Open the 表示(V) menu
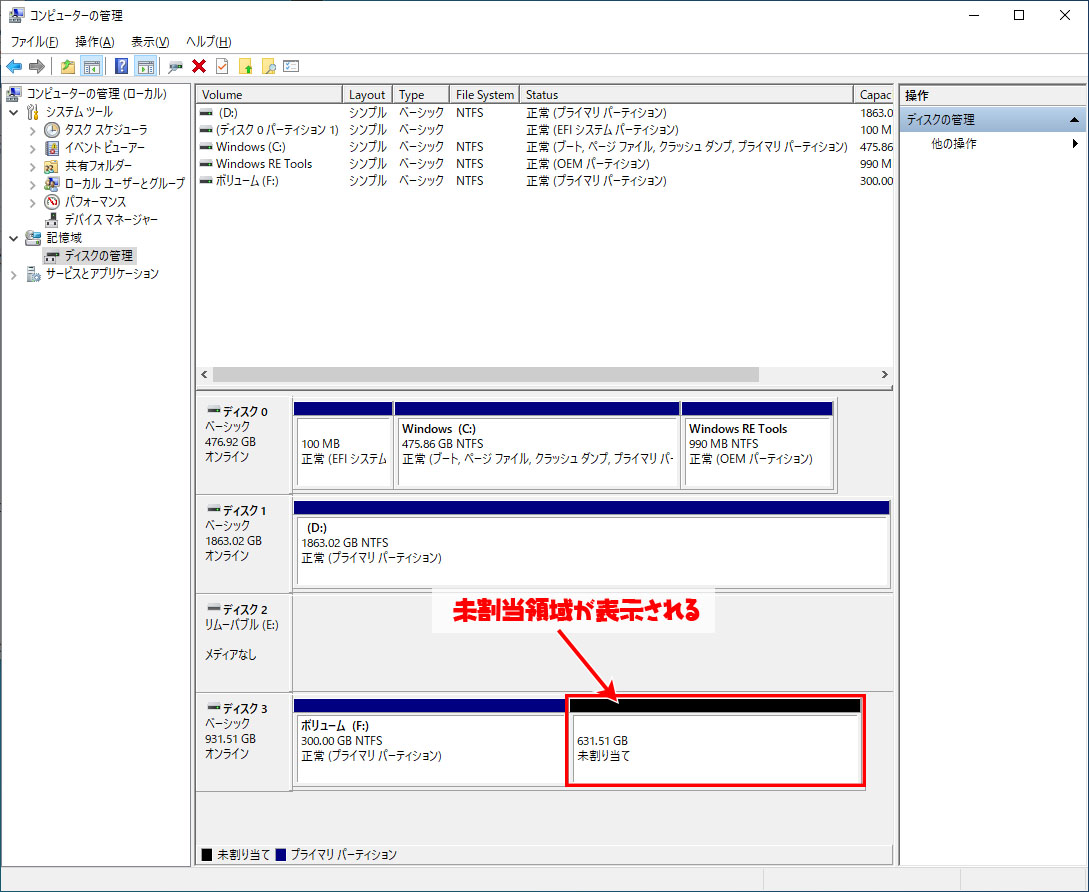The width and height of the screenshot is (1089, 892). (x=150, y=42)
